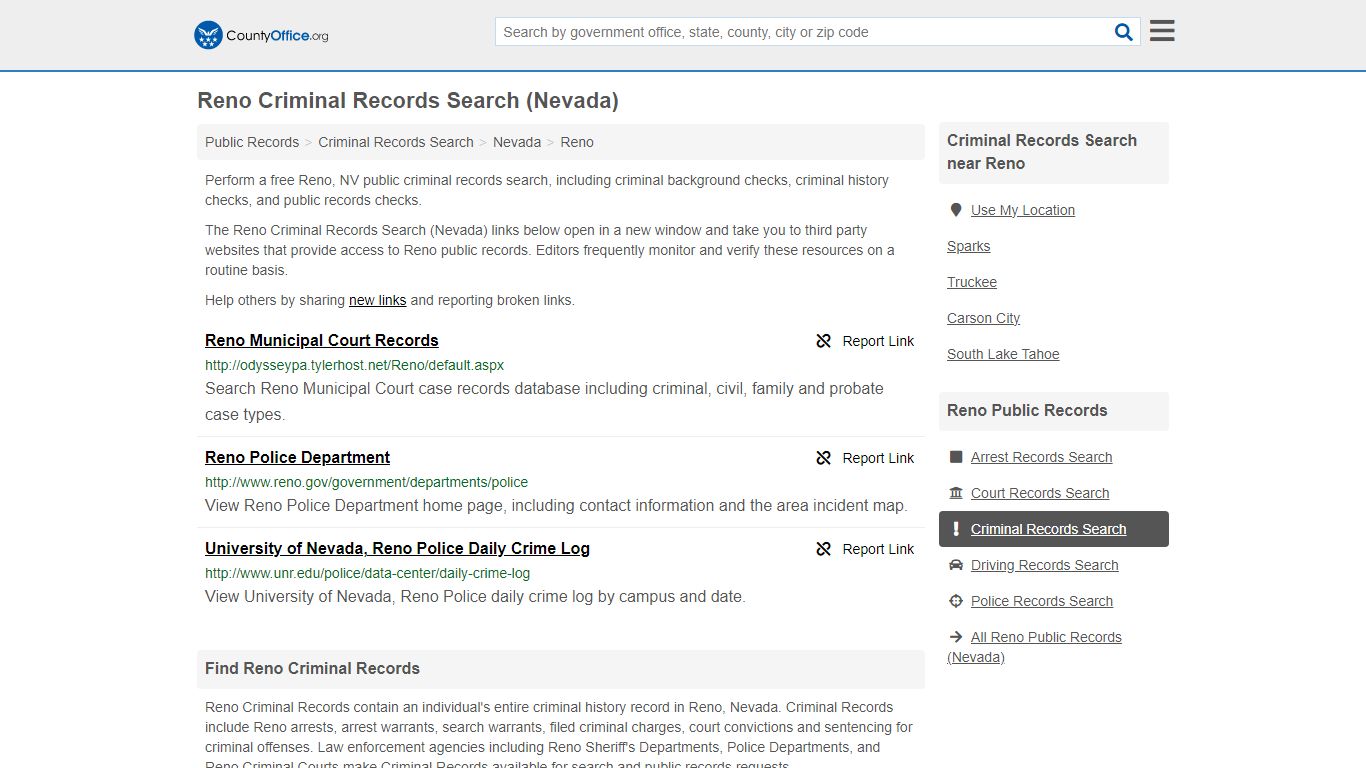
Task: Open the hamburger menu icon
Action: [1162, 31]
